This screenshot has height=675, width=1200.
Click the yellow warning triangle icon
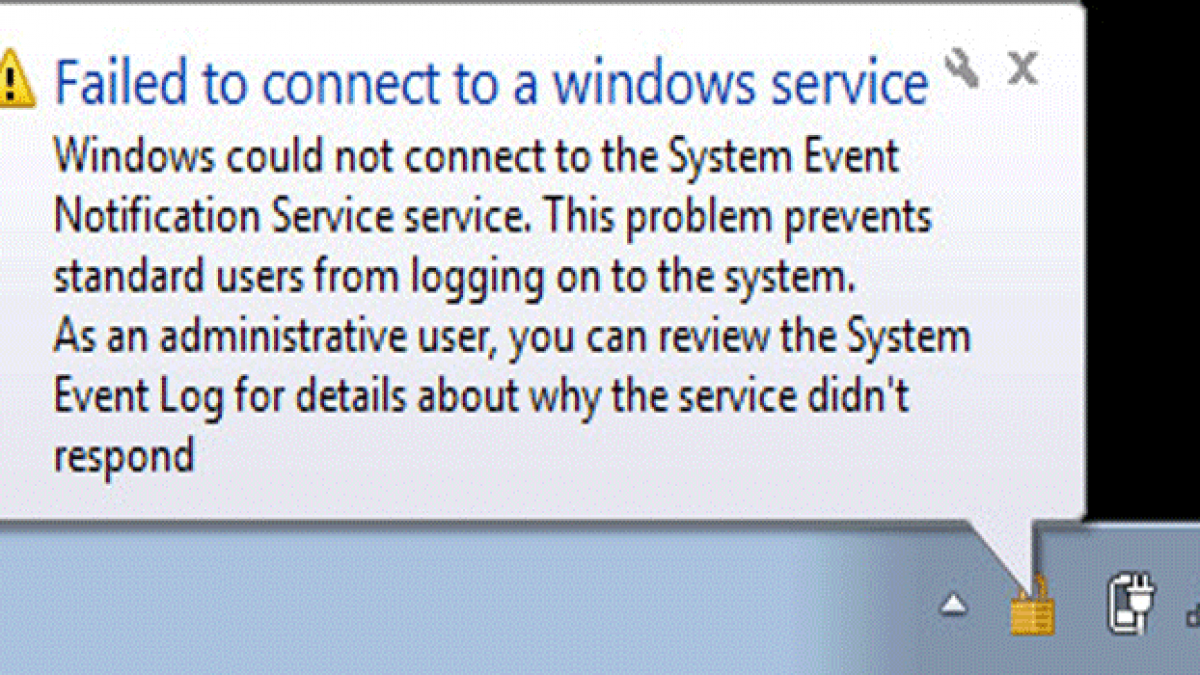[x=15, y=77]
